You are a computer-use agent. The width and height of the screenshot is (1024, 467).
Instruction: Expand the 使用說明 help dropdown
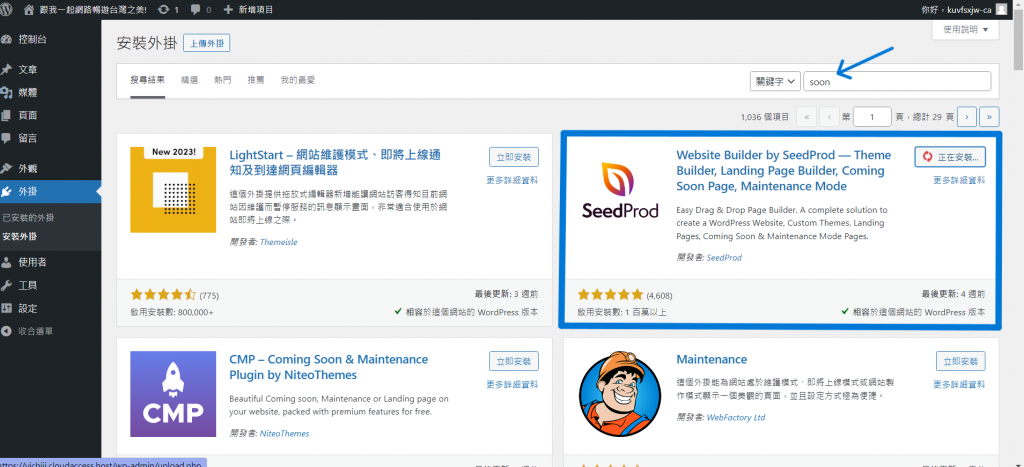click(966, 30)
